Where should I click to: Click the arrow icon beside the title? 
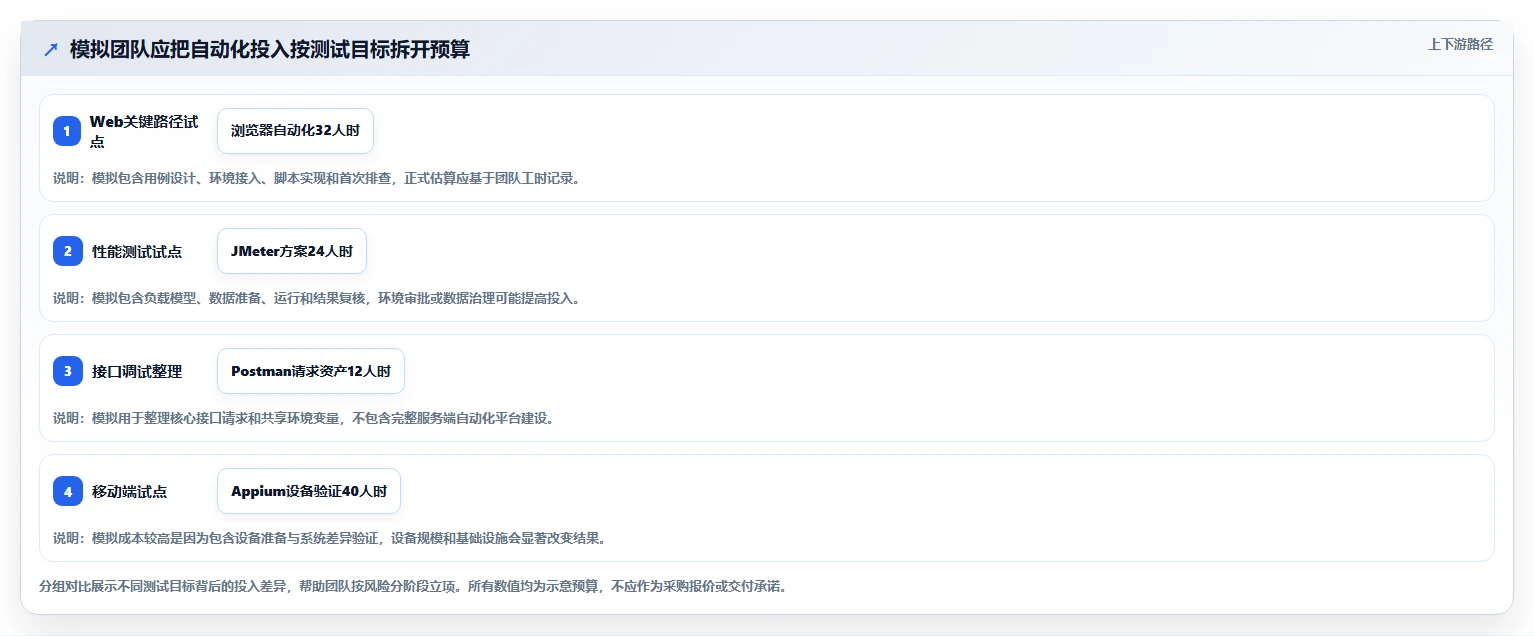coord(51,49)
